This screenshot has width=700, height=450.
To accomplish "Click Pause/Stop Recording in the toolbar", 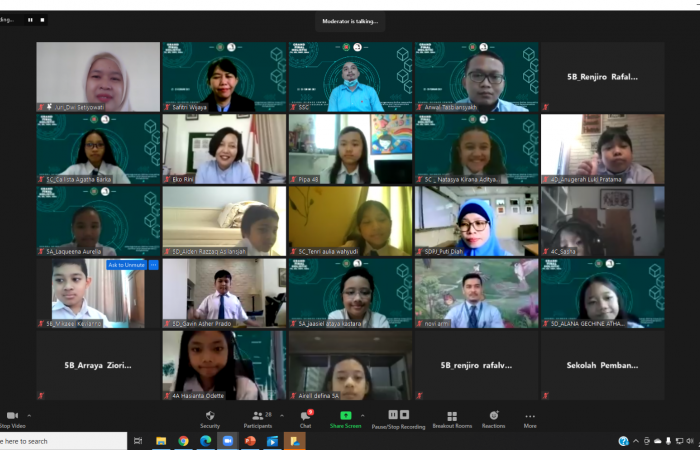I will [398, 418].
